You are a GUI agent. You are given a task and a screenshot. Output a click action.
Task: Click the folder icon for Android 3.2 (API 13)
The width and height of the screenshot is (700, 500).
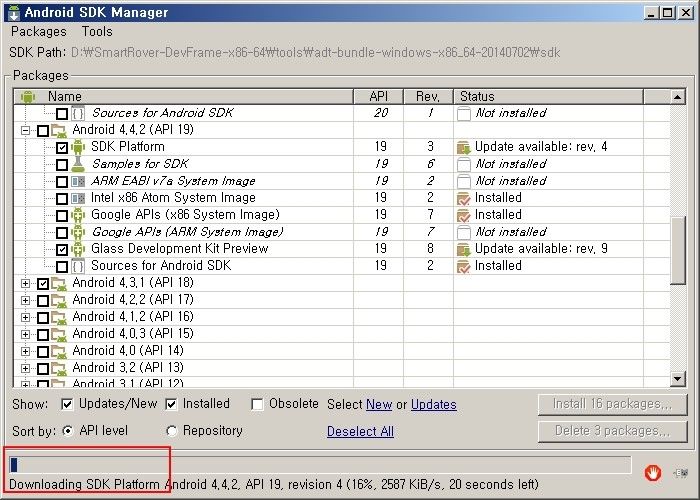(x=58, y=368)
